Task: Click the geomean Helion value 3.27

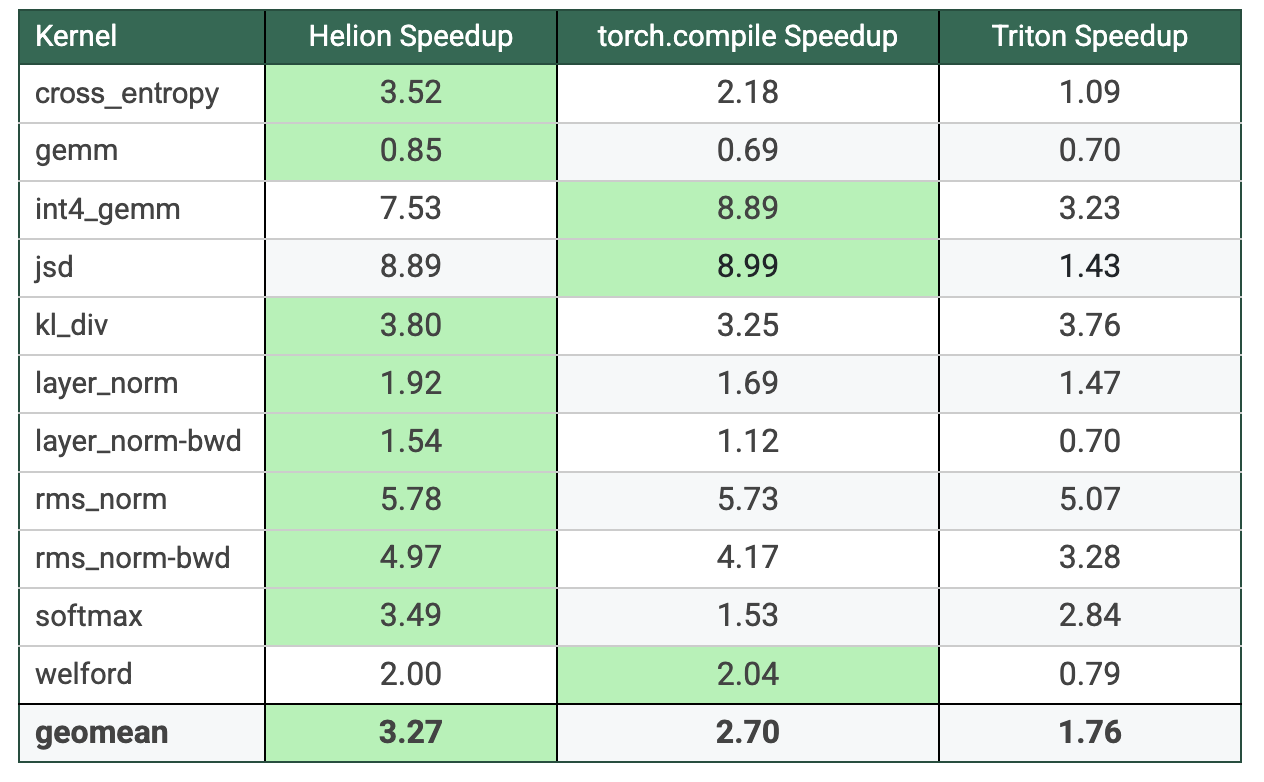Action: 410,732
